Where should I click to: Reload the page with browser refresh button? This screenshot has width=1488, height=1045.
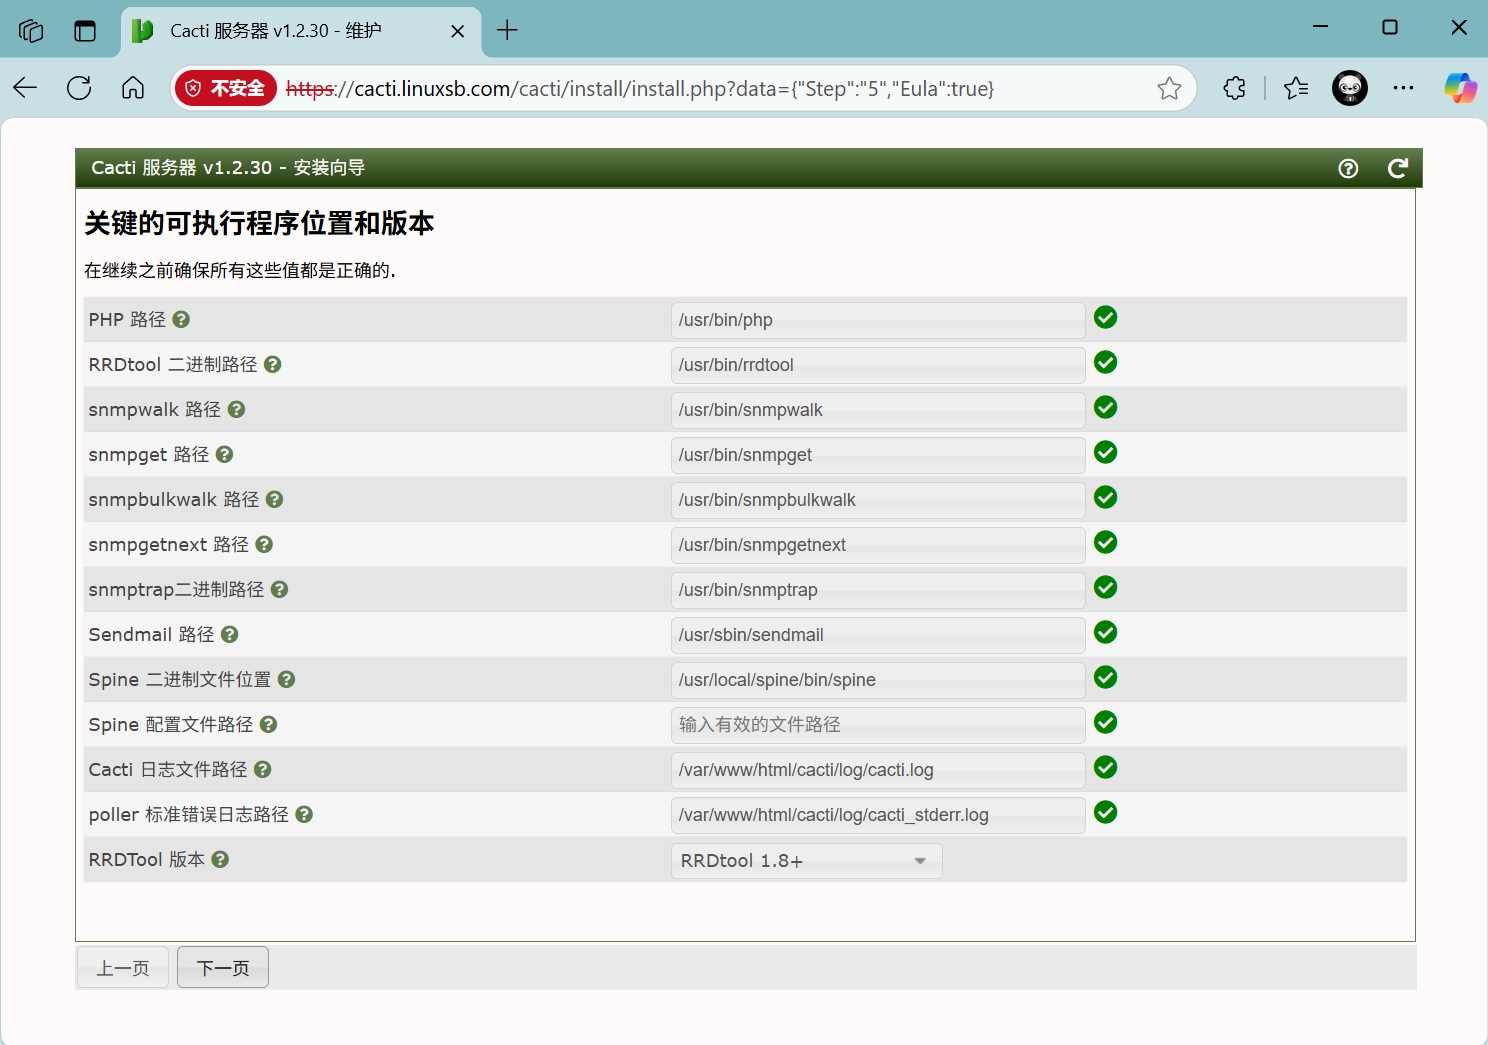(x=79, y=88)
